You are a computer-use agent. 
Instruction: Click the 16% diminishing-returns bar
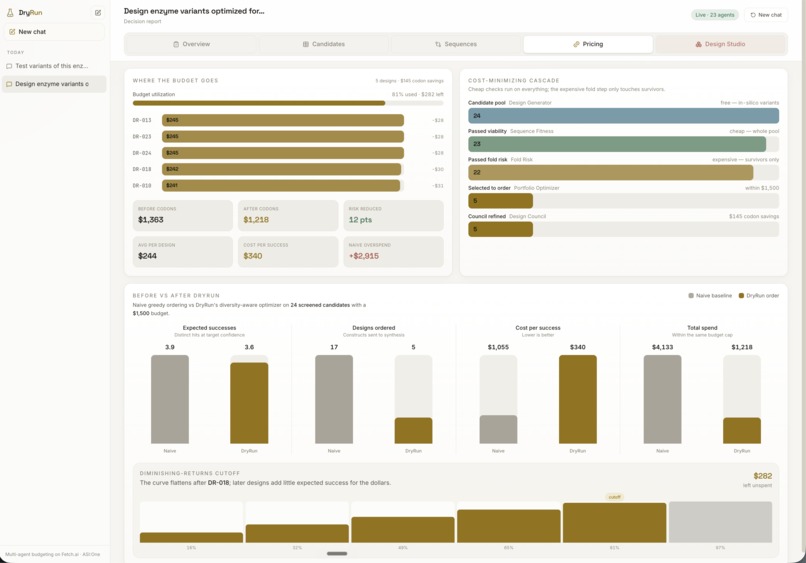pyautogui.click(x=191, y=537)
